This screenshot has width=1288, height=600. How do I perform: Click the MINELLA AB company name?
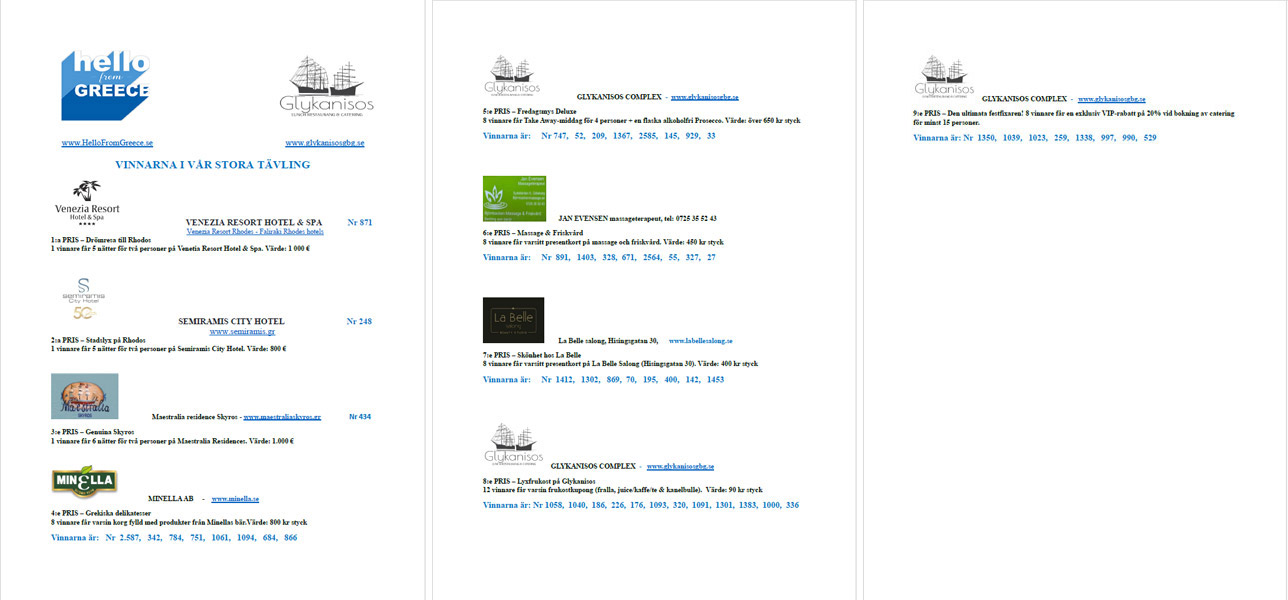tap(170, 499)
